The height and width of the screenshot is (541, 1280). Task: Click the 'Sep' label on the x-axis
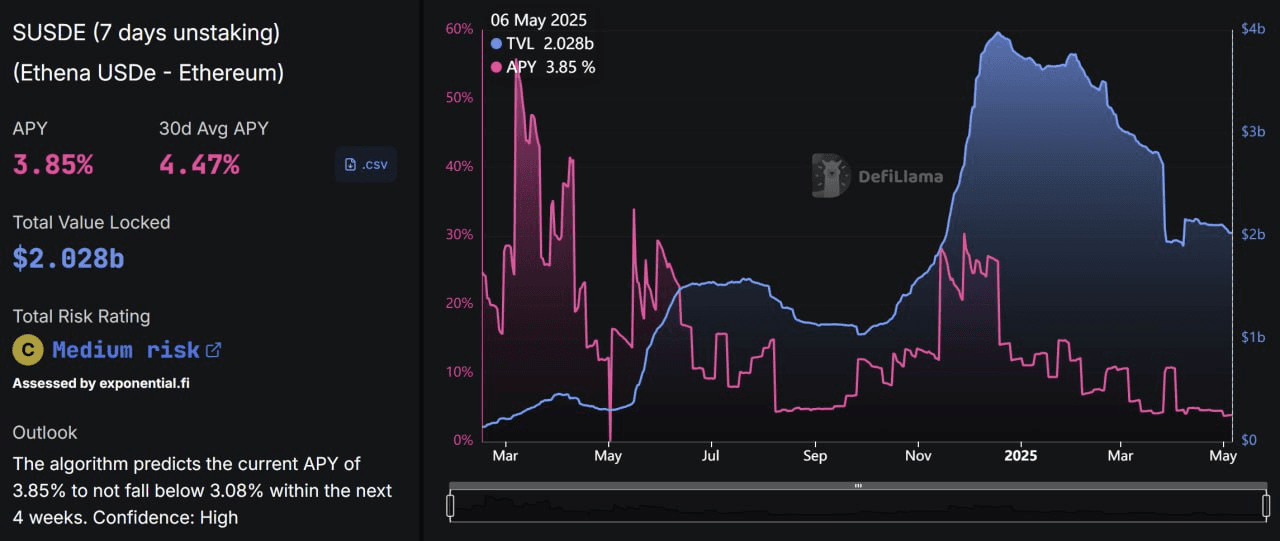(815, 456)
